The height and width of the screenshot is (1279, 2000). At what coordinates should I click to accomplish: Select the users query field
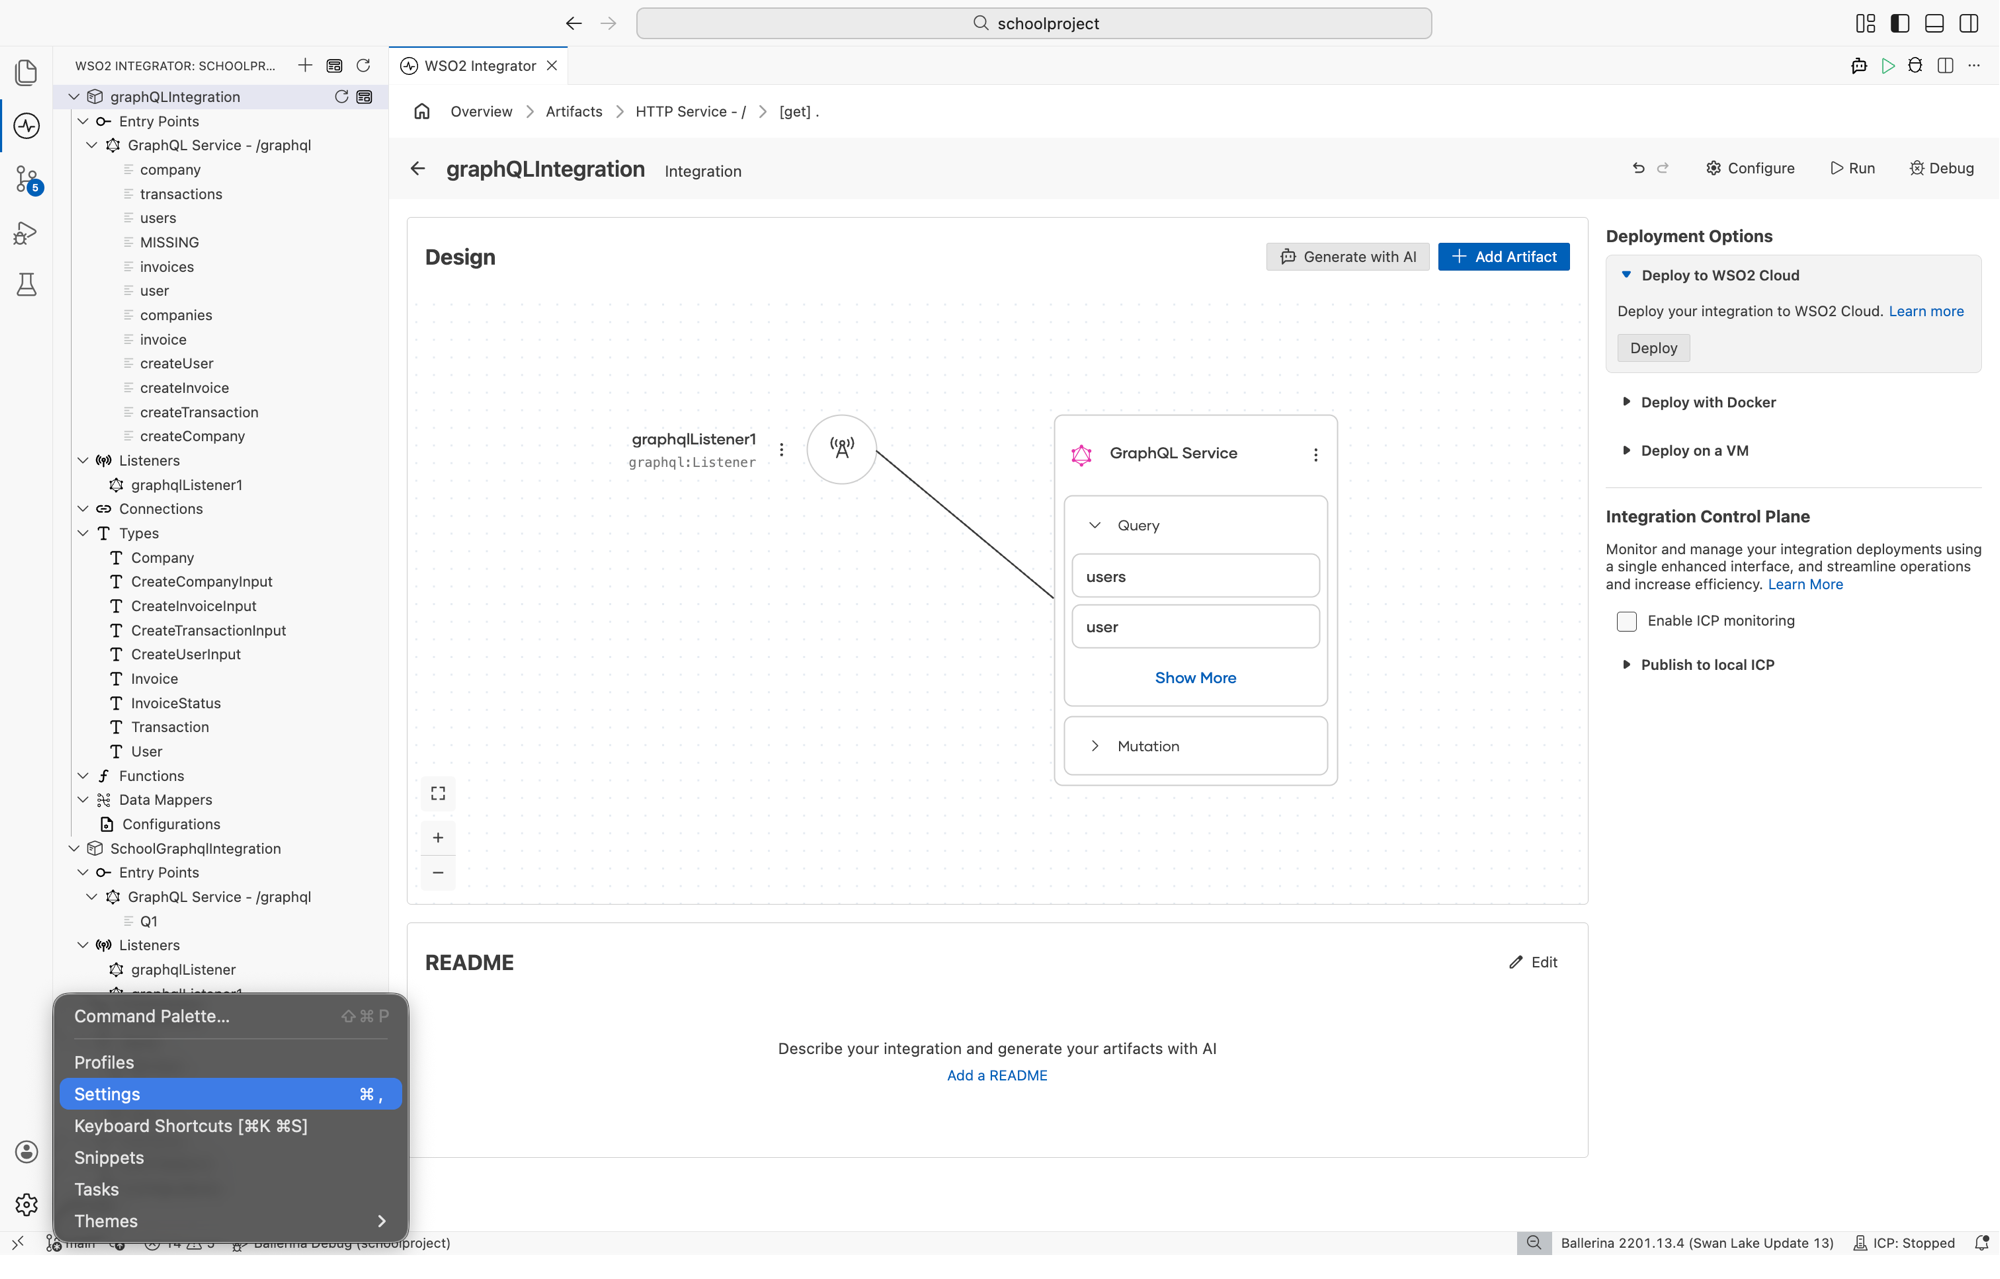point(1196,577)
